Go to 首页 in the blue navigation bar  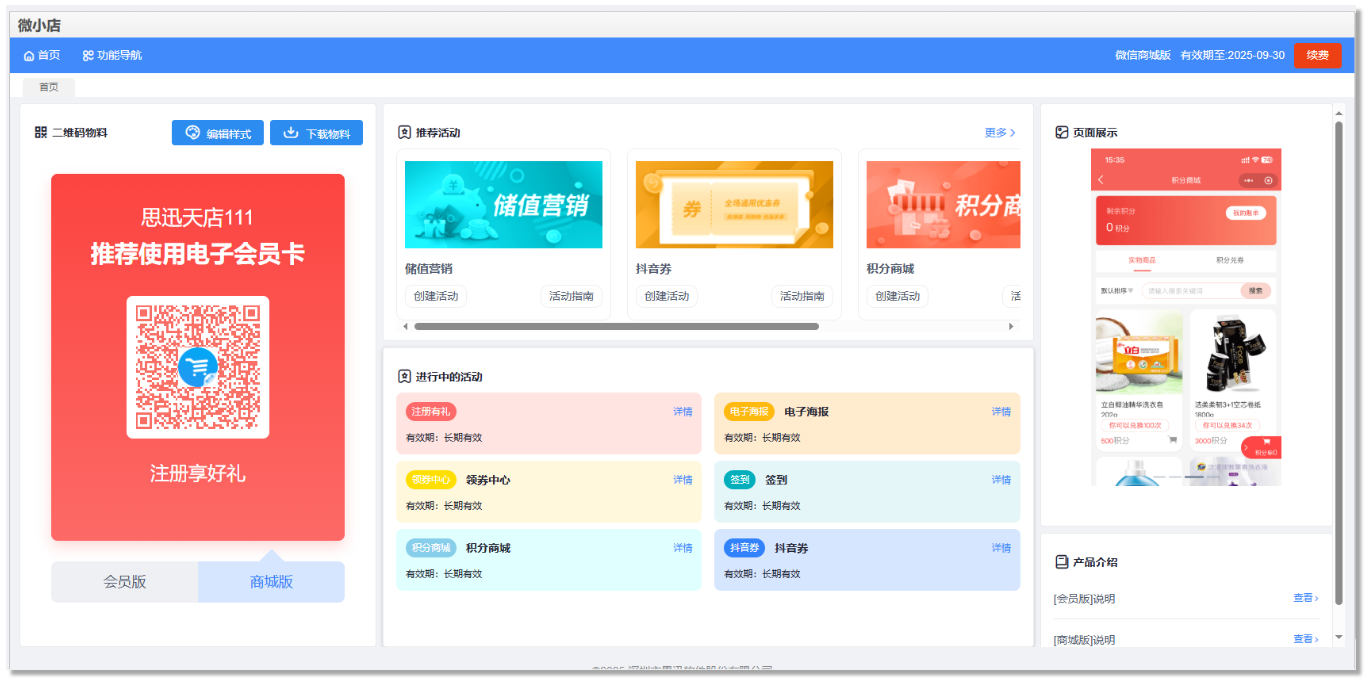click(42, 55)
